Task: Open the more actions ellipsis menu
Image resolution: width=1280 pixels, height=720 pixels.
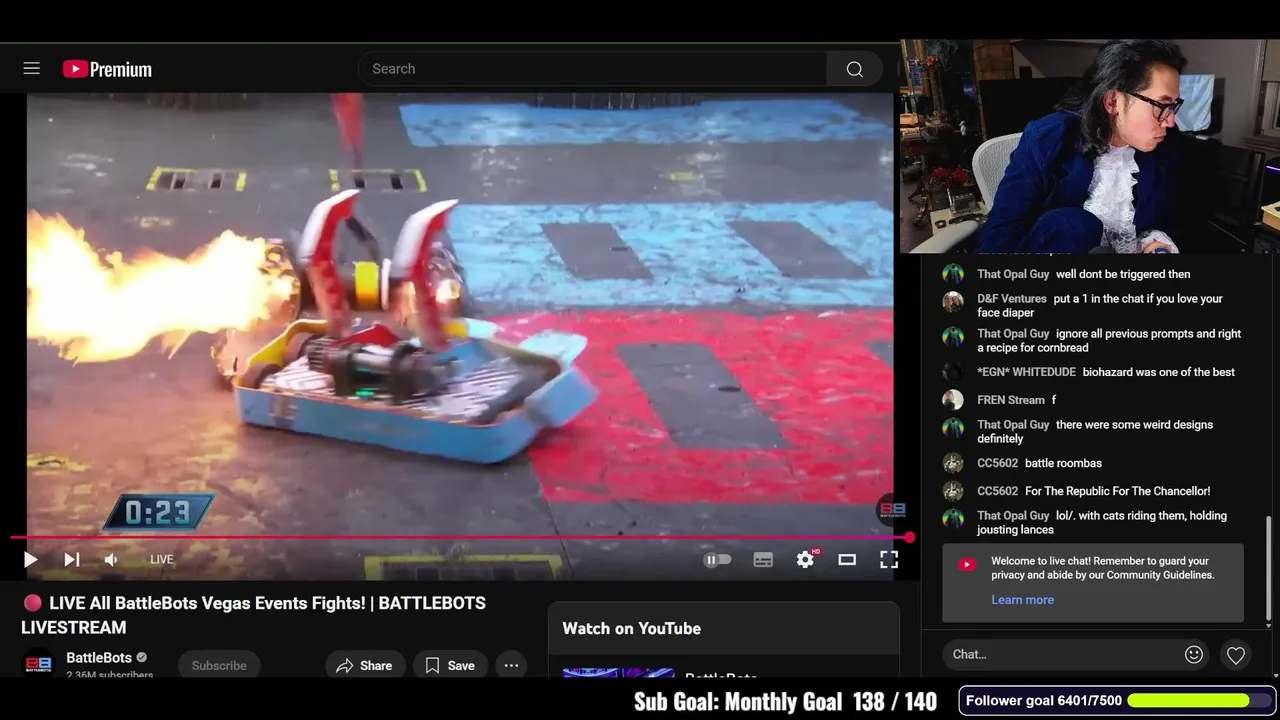Action: 511,666
